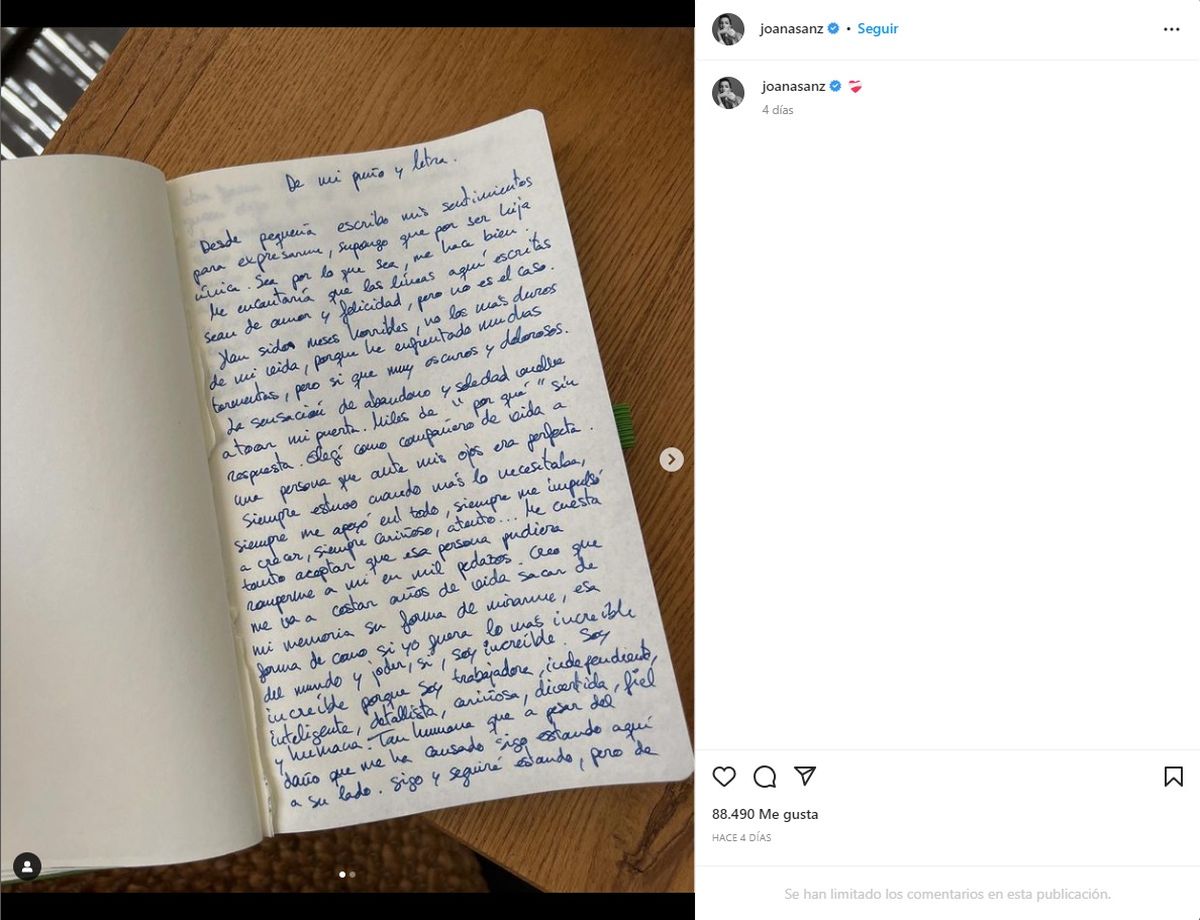
Task: Select second carousel dot indicator
Action: point(352,874)
